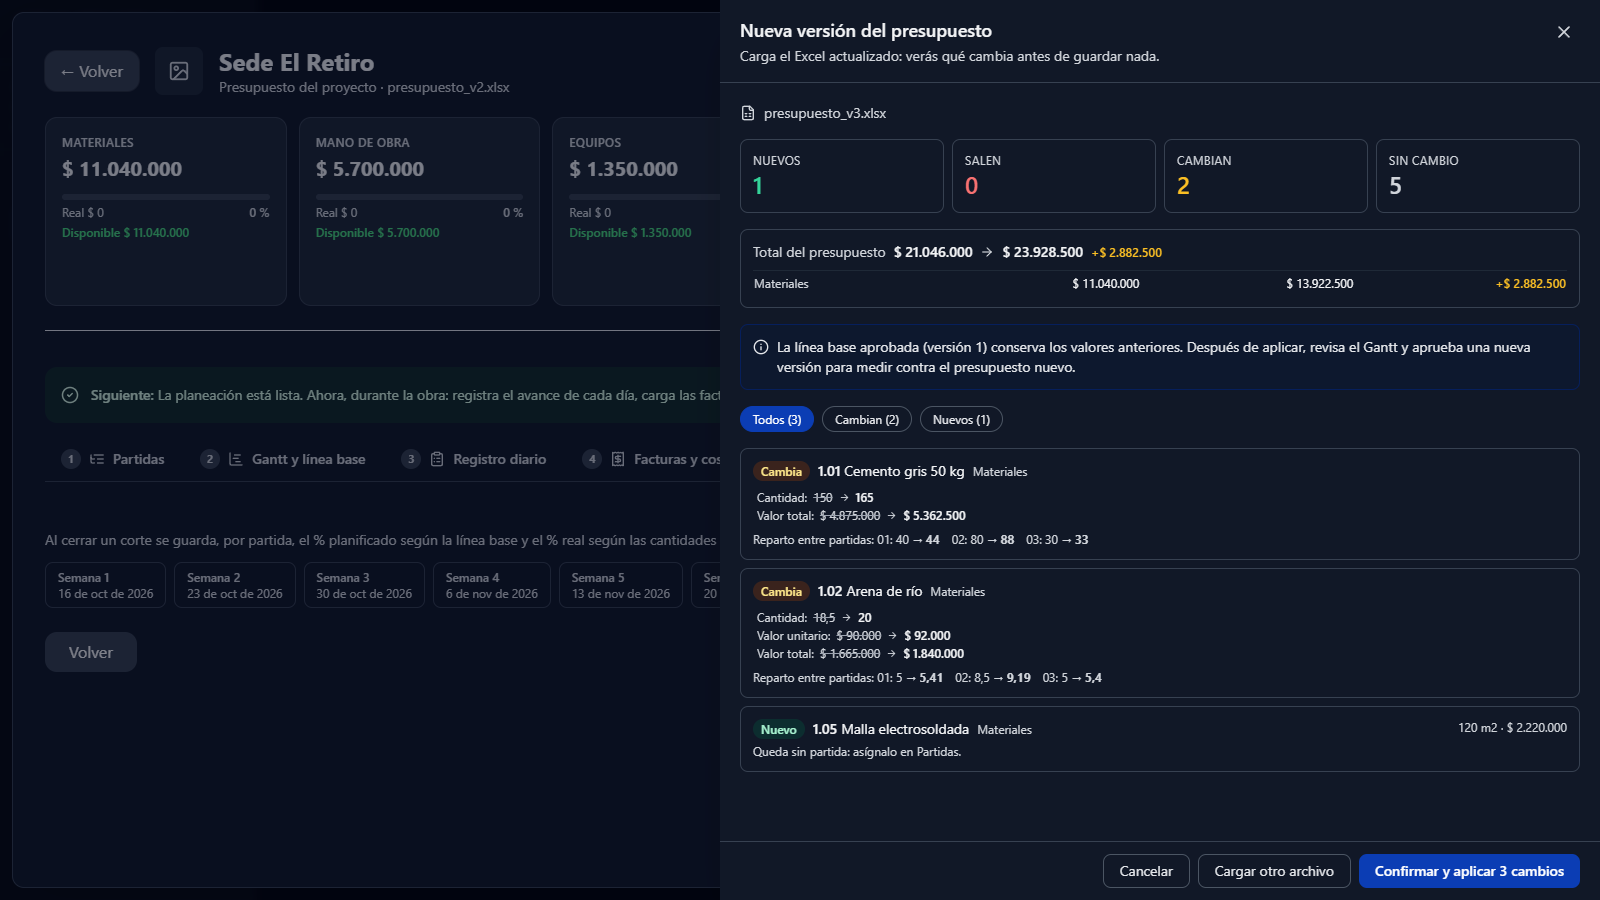Click the EQUIPOS amount $ 1.350.000
This screenshot has width=1600, height=900.
click(624, 169)
